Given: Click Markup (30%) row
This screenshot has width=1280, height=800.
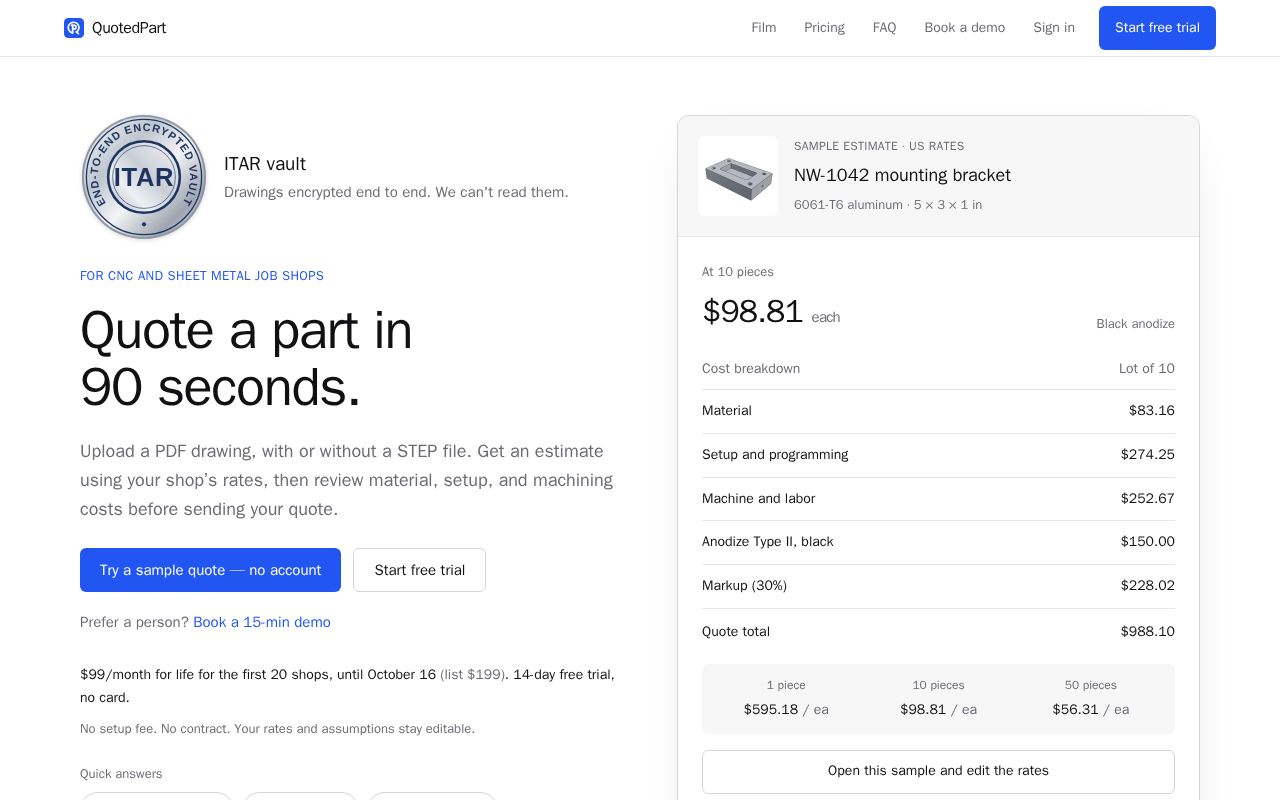Looking at the screenshot, I should click(938, 586).
